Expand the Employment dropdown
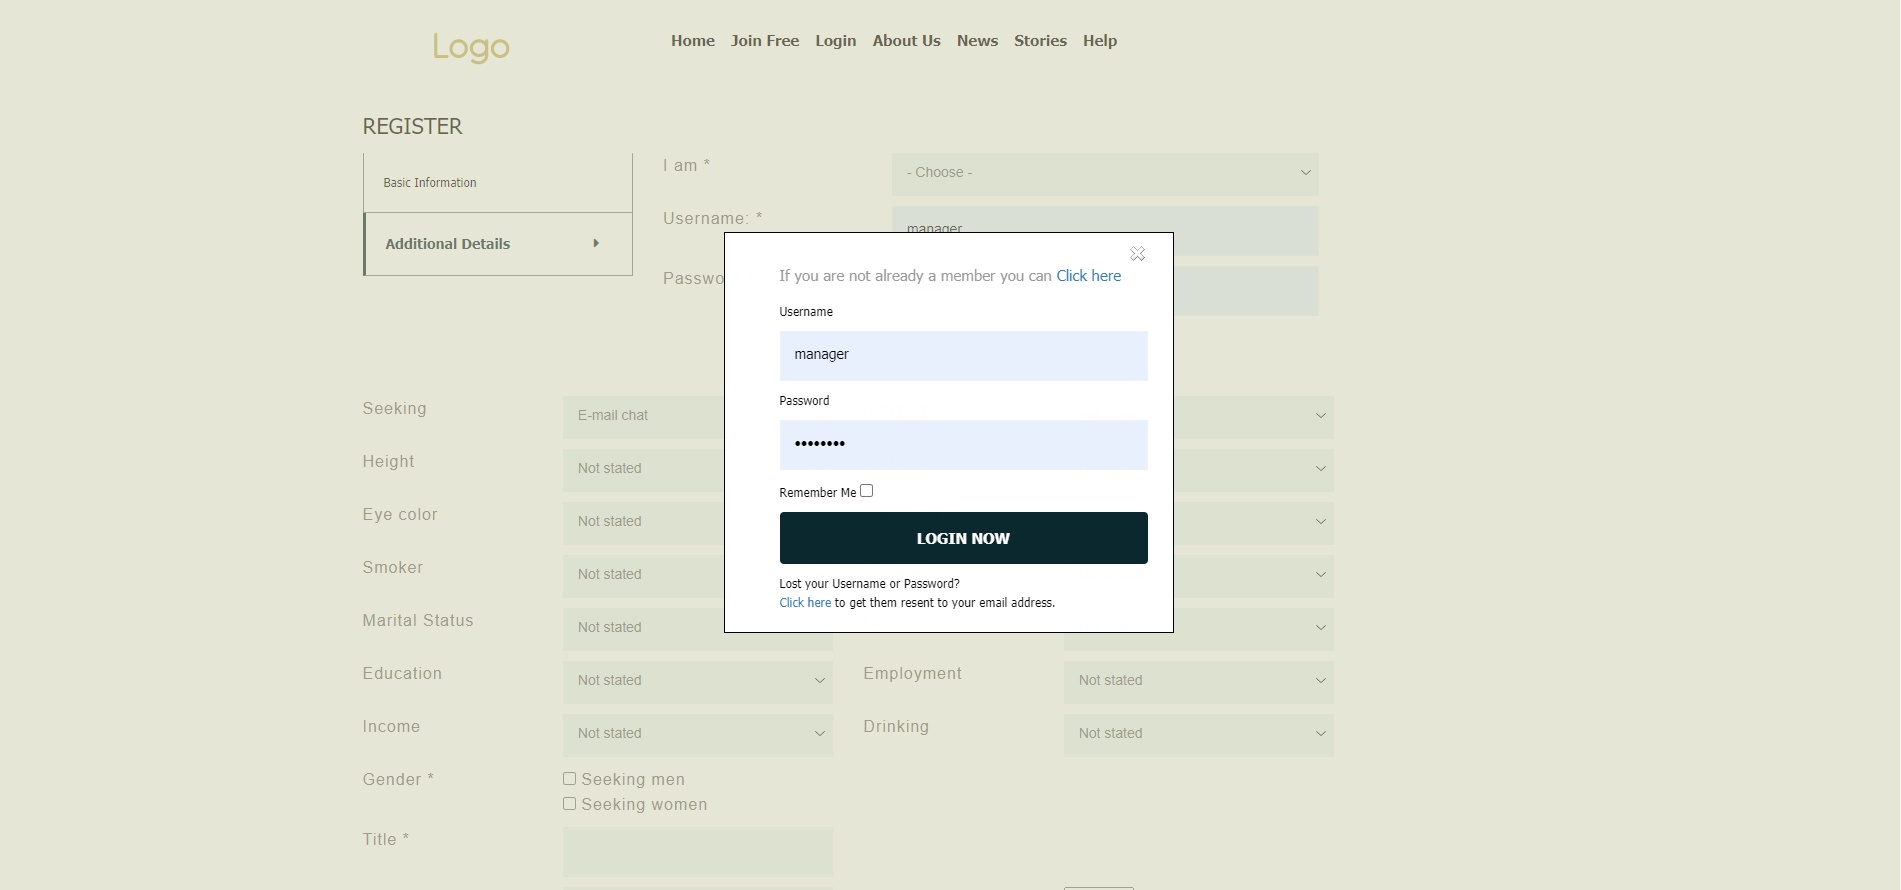This screenshot has width=1901, height=890. (1198, 681)
